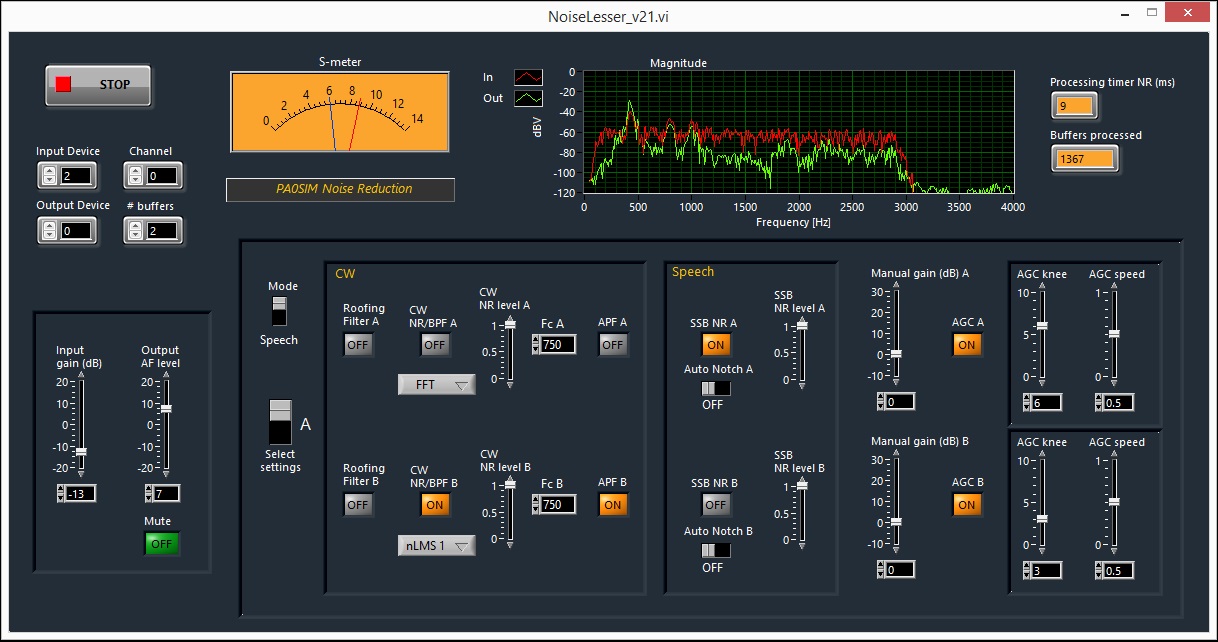
Task: Open the nLMS 1 algorithm dropdown
Action: tap(437, 546)
